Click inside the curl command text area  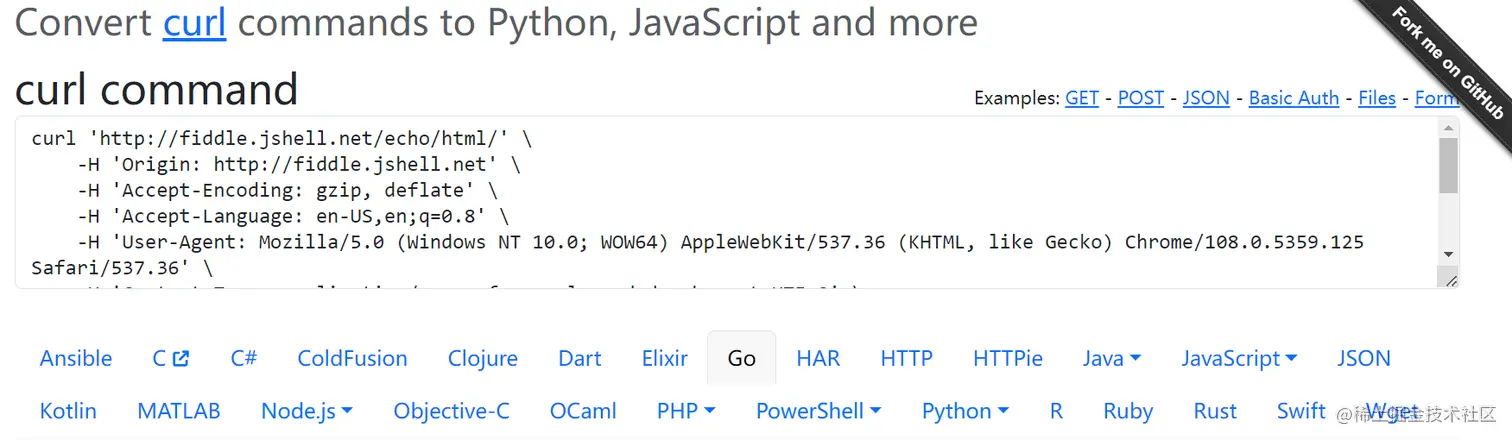(700, 200)
